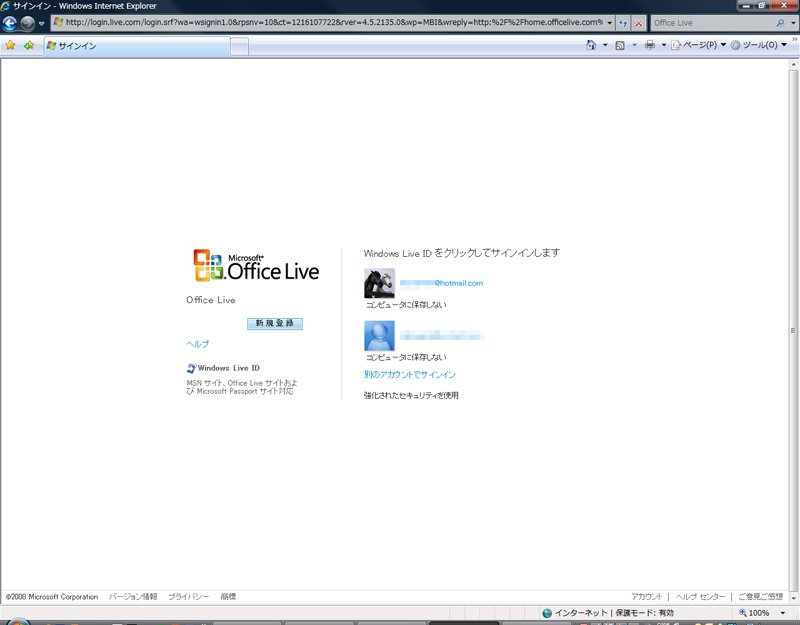Viewport: 800px width, 625px height.
Task: Click the Windows Live ID logo
Action: (223, 368)
